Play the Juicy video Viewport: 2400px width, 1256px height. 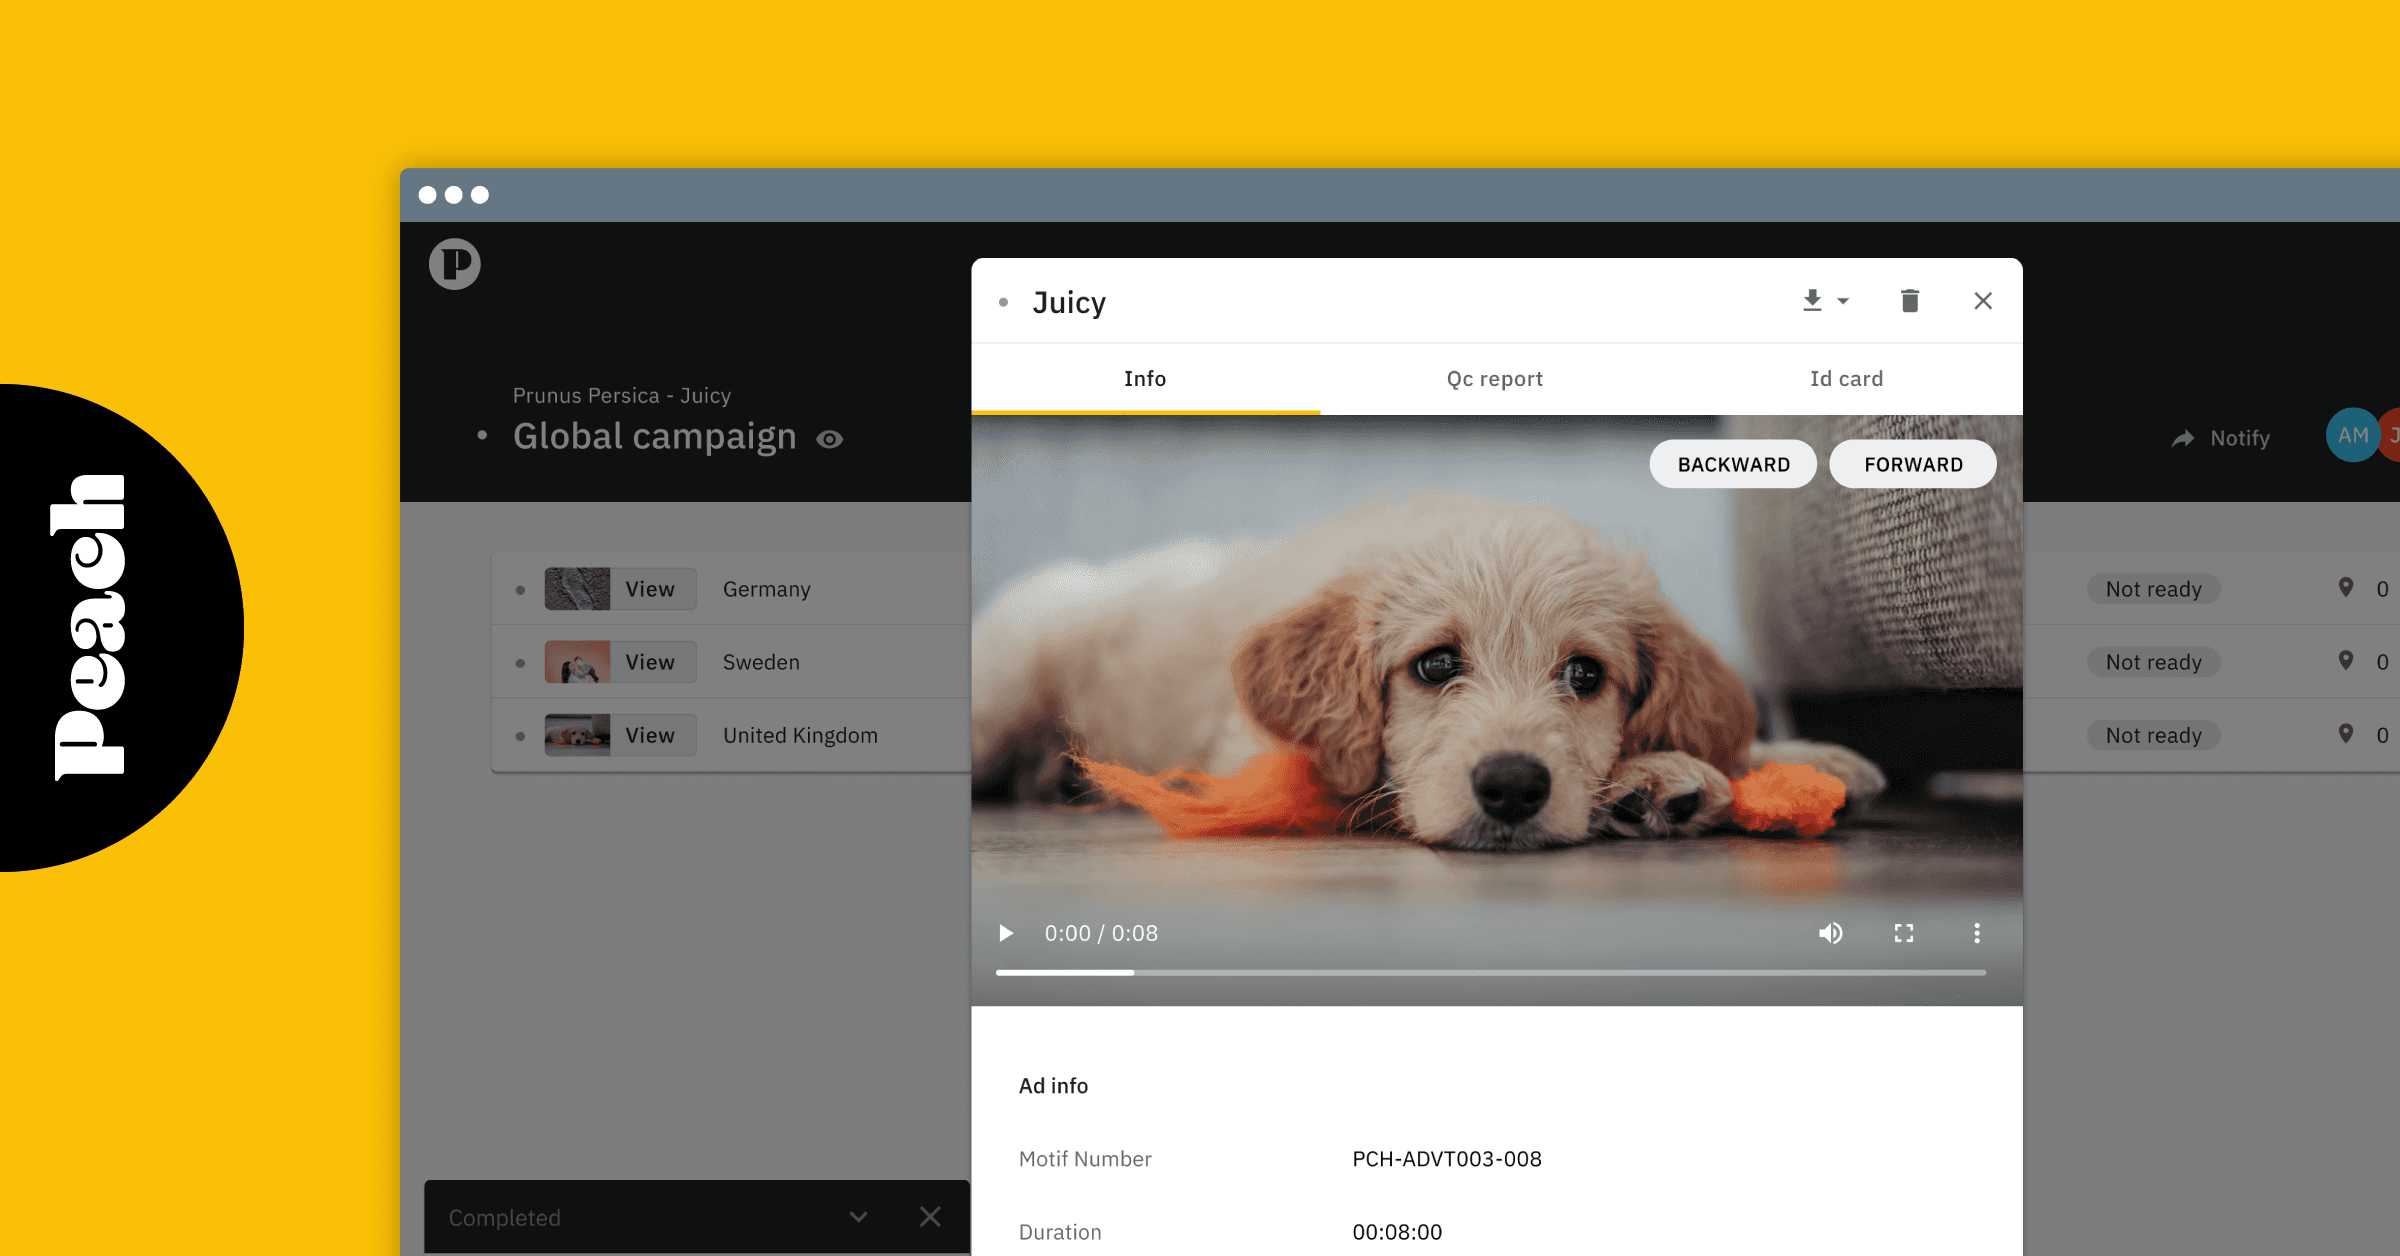(x=1006, y=933)
